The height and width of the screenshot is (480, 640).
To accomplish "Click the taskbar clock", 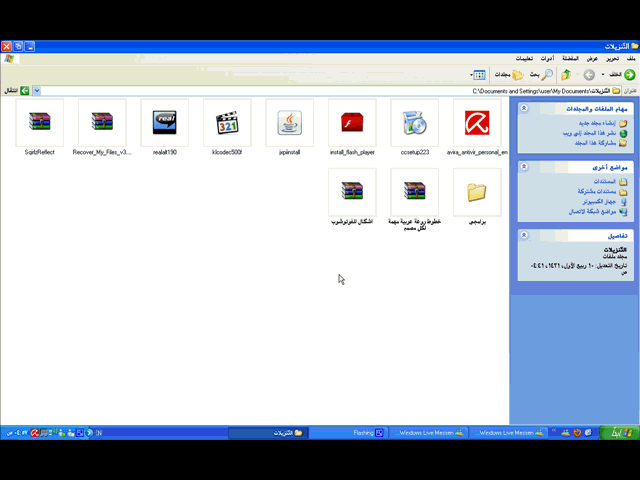I will click(x=17, y=433).
